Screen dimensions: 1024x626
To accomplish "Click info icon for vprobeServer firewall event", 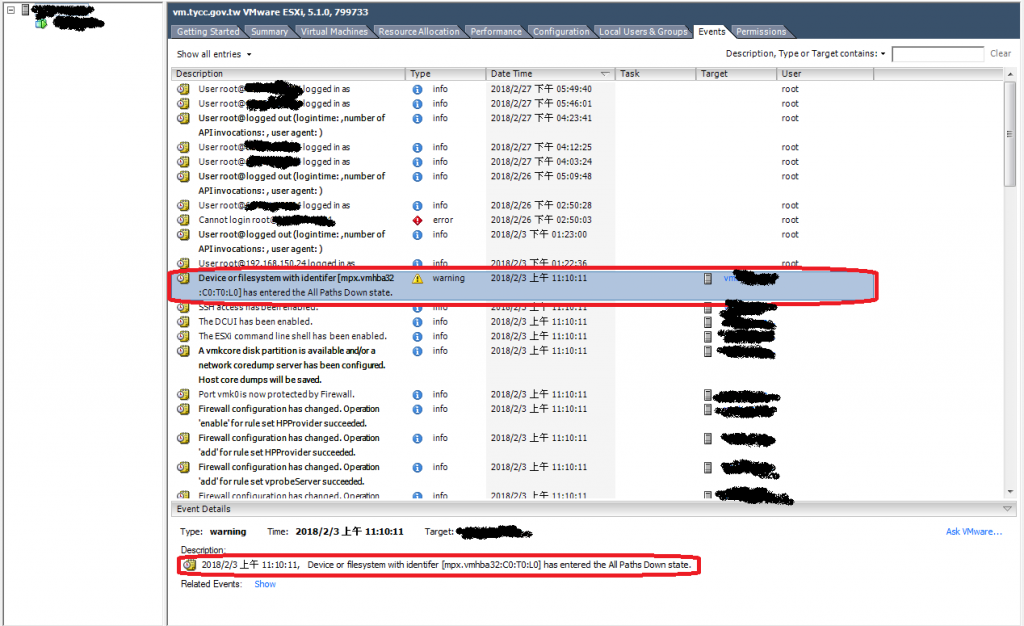I will [417, 467].
